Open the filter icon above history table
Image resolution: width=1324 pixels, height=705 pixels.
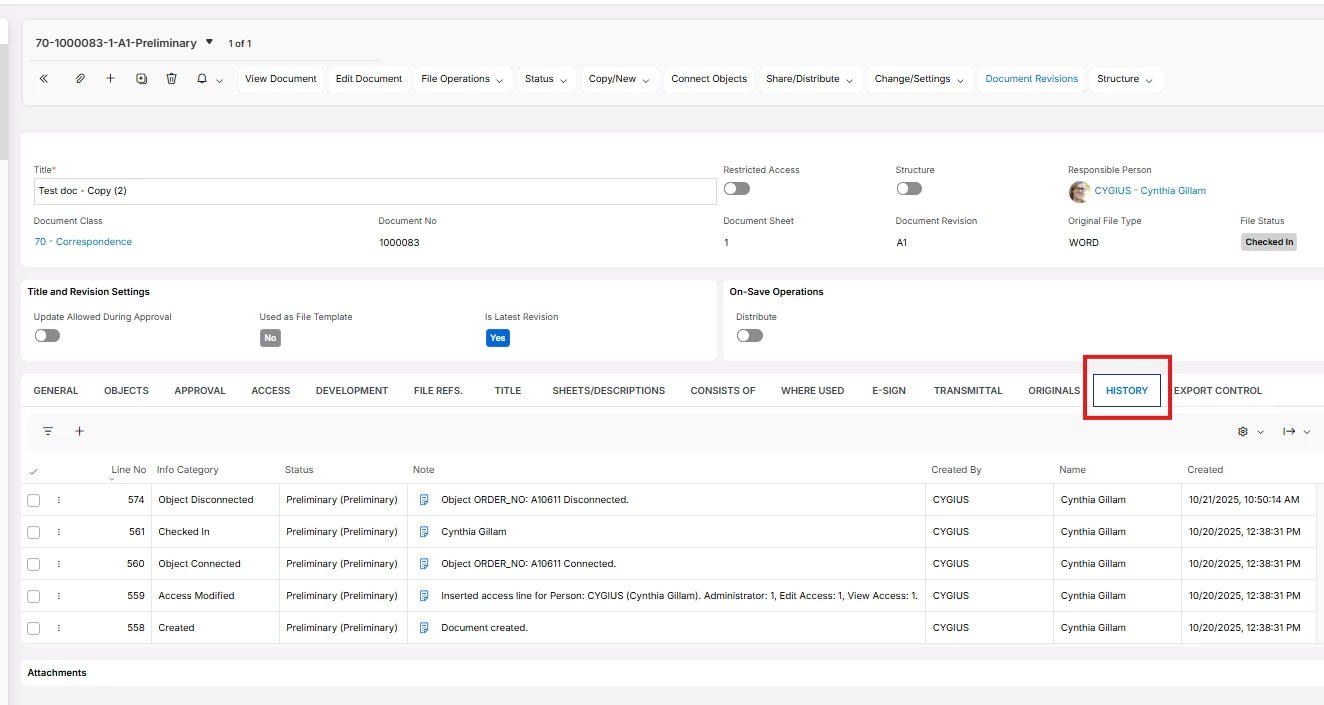coord(48,431)
